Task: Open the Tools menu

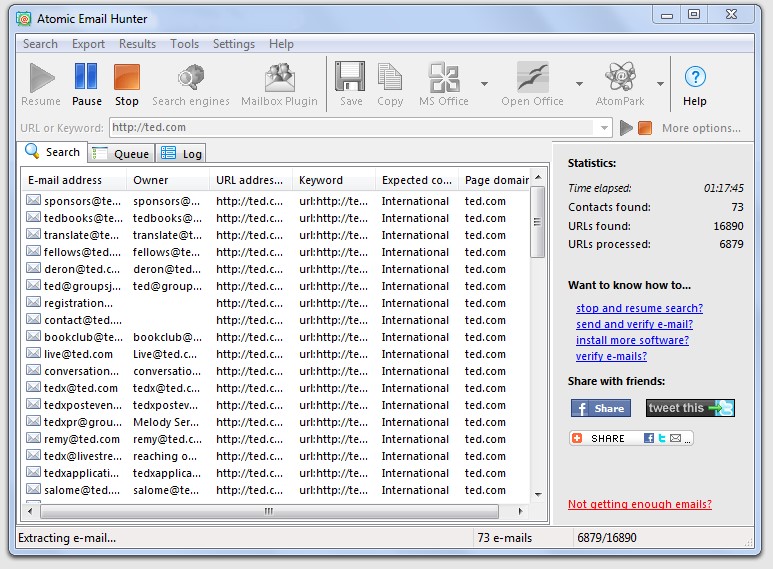Action: click(184, 44)
